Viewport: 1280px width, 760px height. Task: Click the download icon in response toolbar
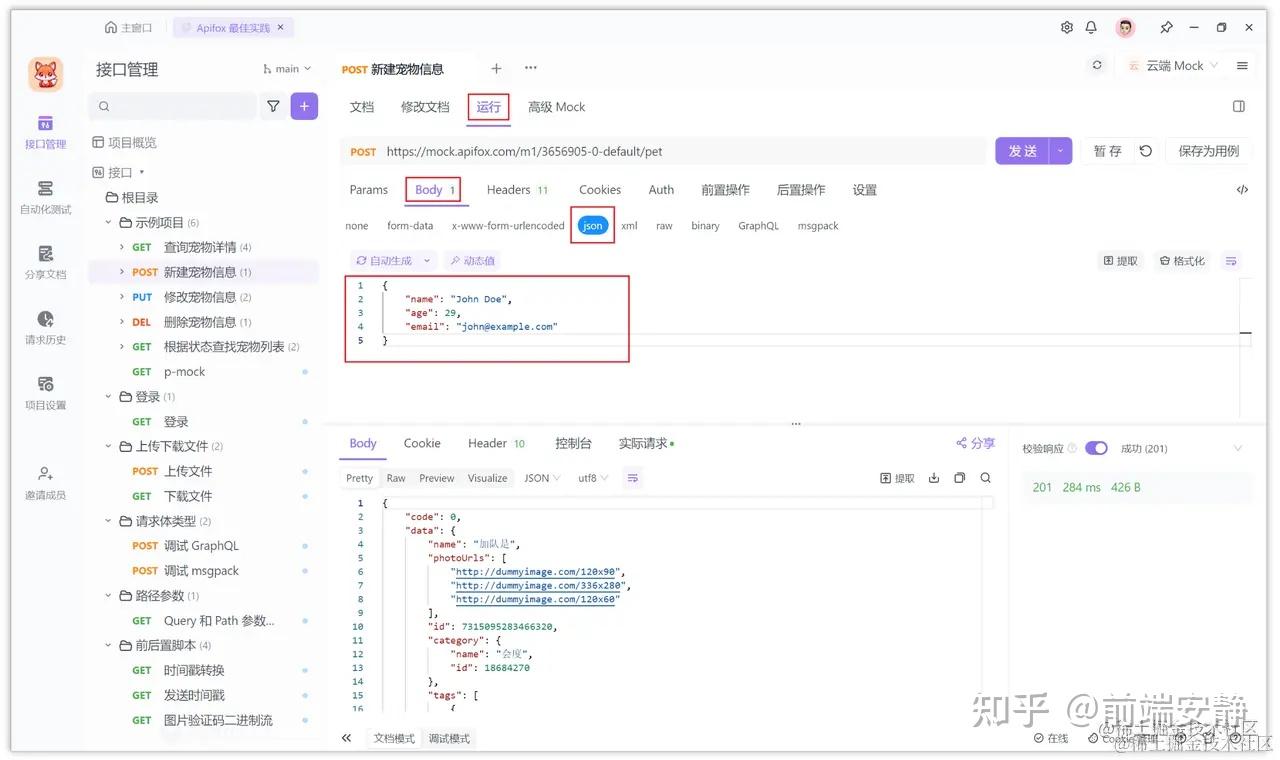[x=933, y=477]
